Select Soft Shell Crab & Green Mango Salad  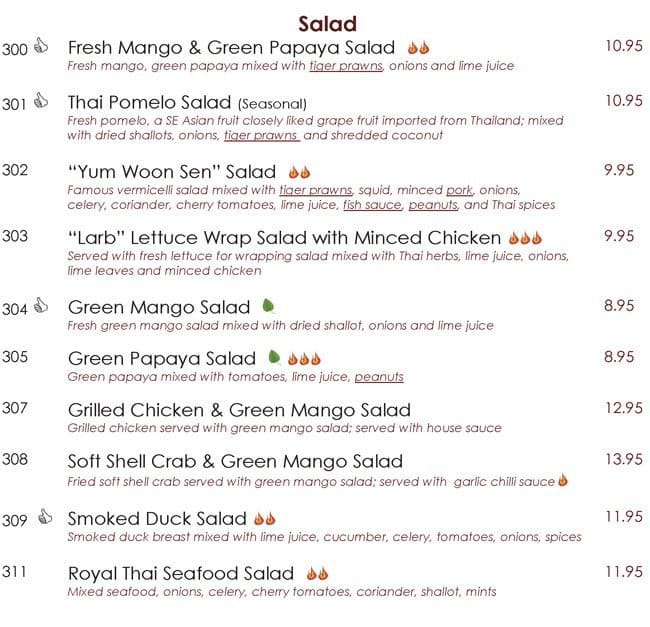click(x=235, y=461)
